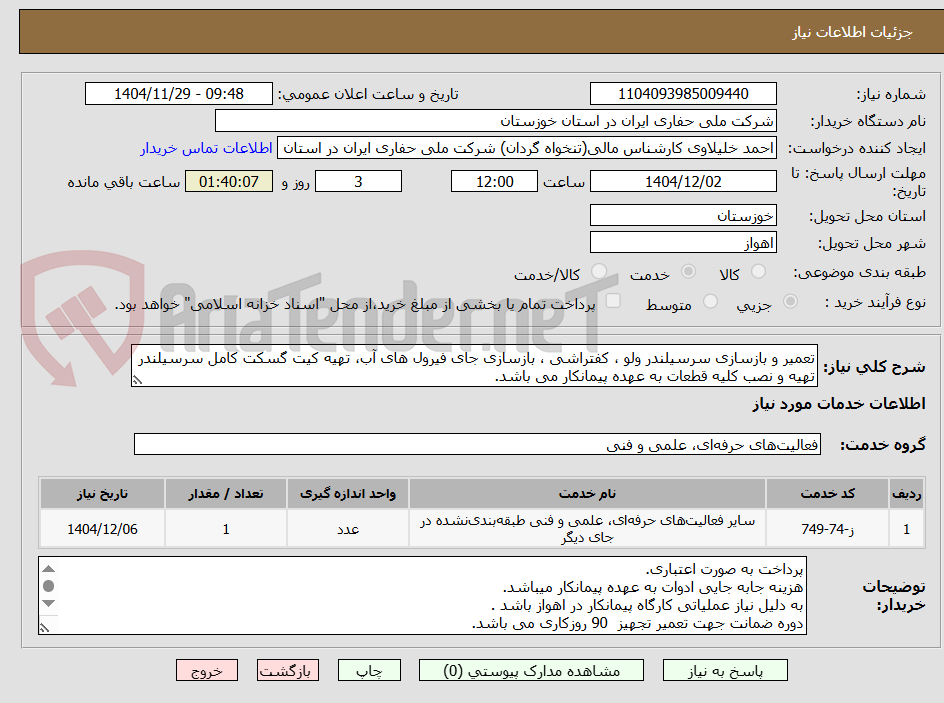The height and width of the screenshot is (703, 944).
Task: Click the deadline date field 1404/12/02
Action: coord(683,181)
